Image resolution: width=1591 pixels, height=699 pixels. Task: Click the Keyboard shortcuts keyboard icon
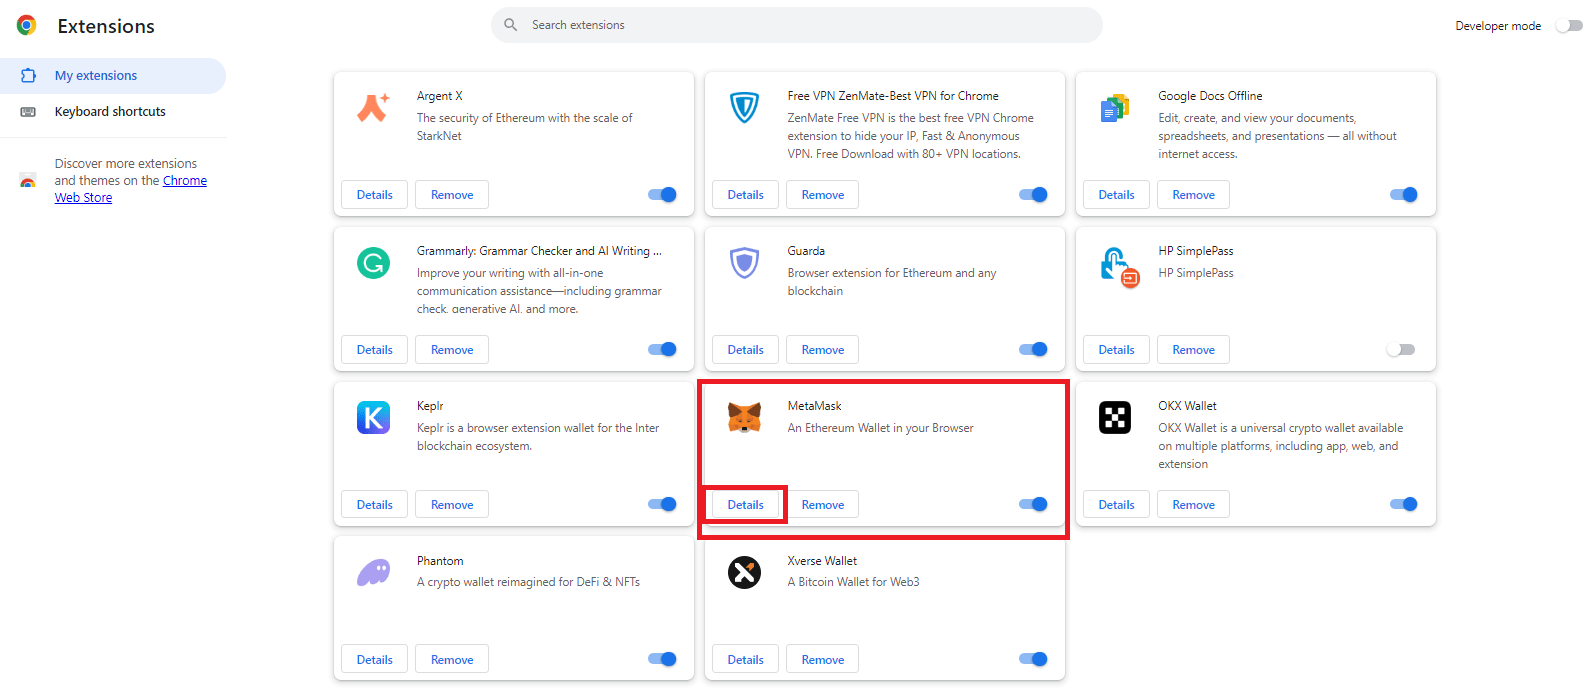[x=28, y=112]
